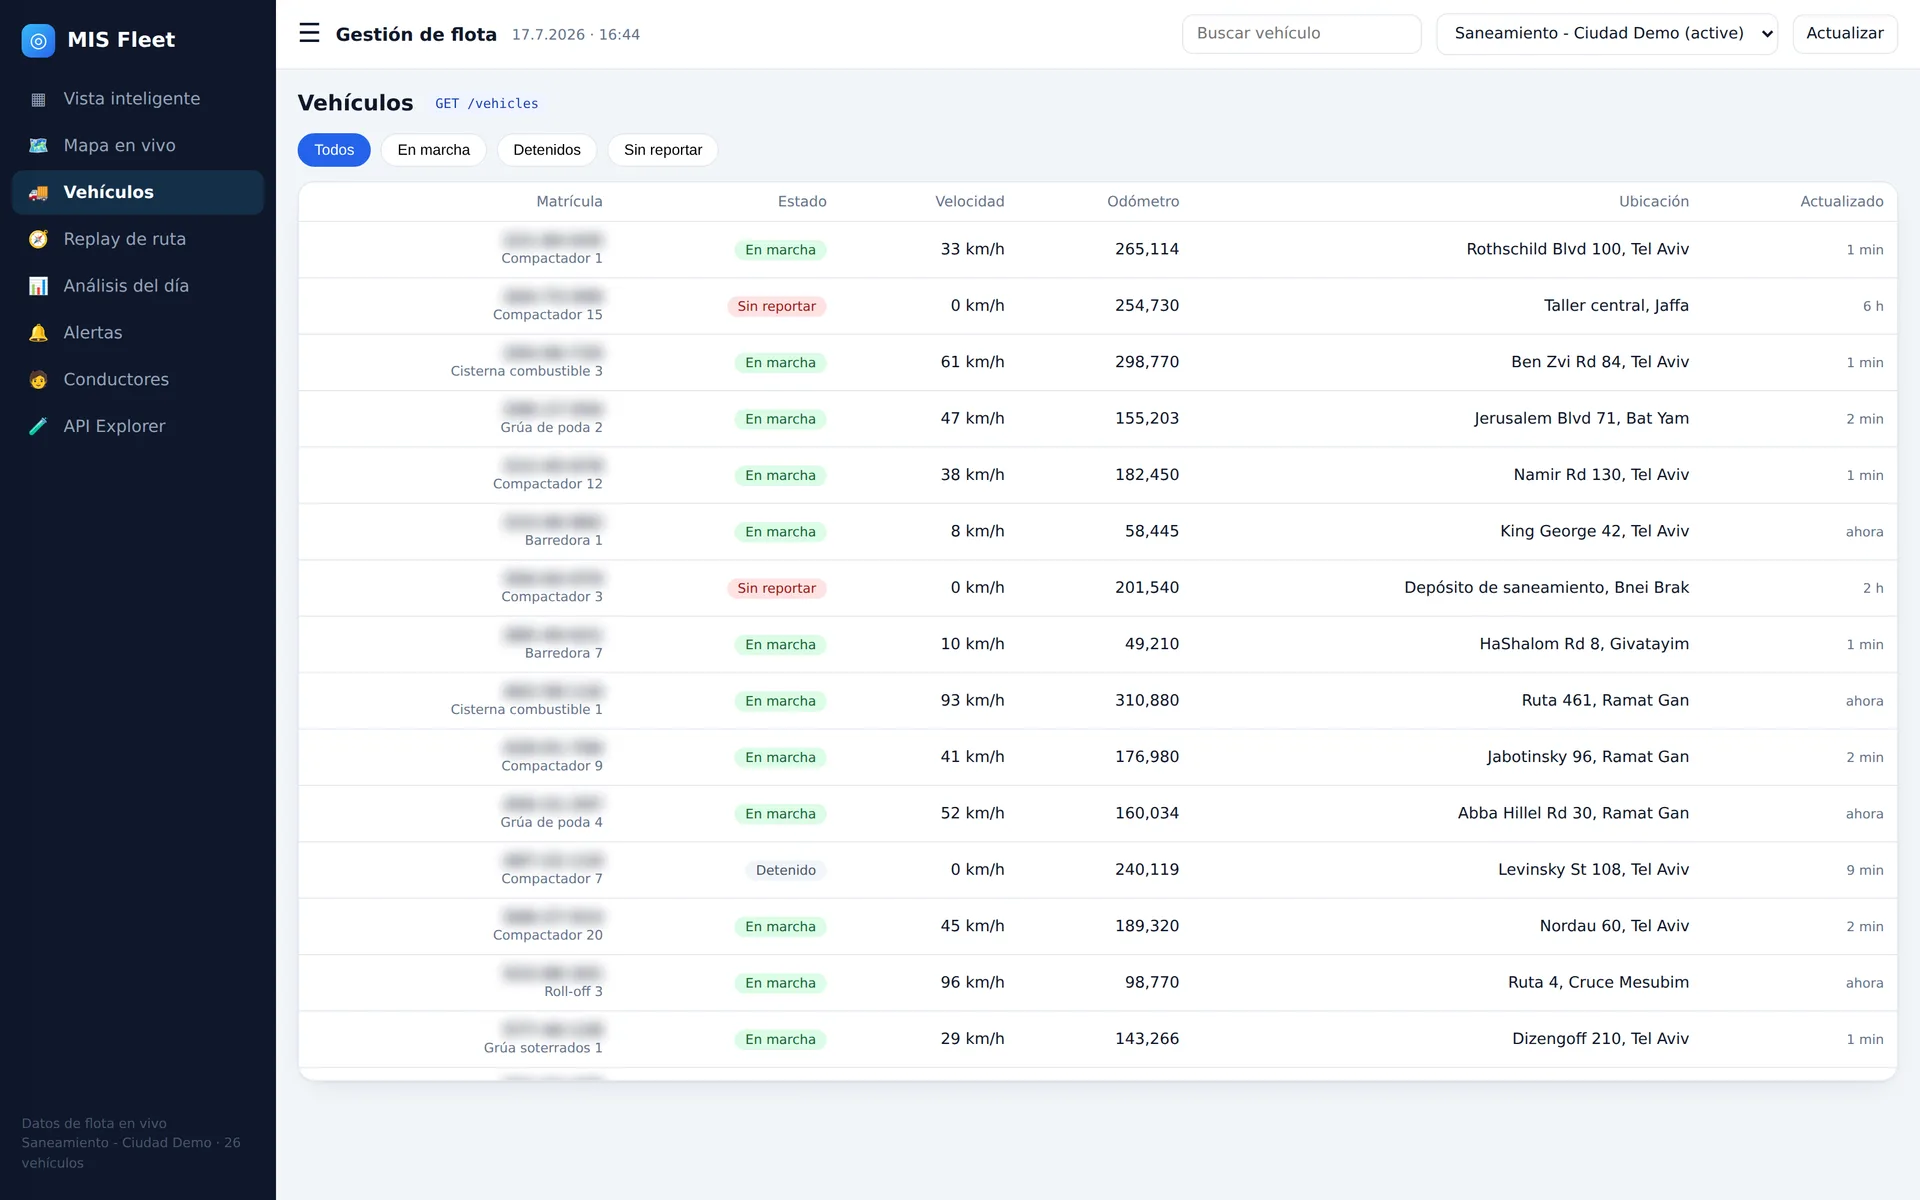Select the Grúa soterrados 1 row label
The image size is (1920, 1200).
pyautogui.click(x=543, y=1048)
